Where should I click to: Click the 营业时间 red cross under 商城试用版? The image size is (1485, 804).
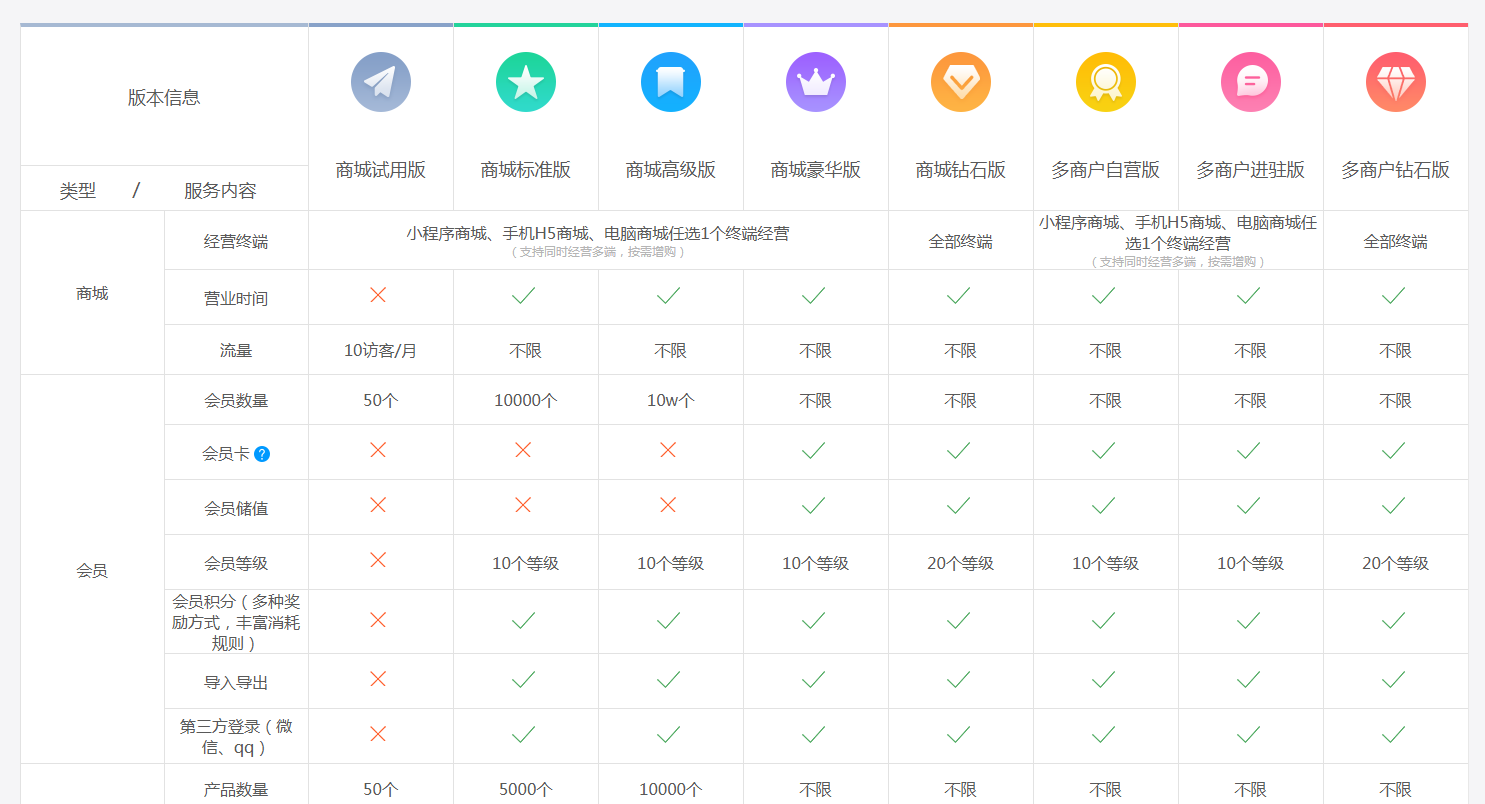378,295
